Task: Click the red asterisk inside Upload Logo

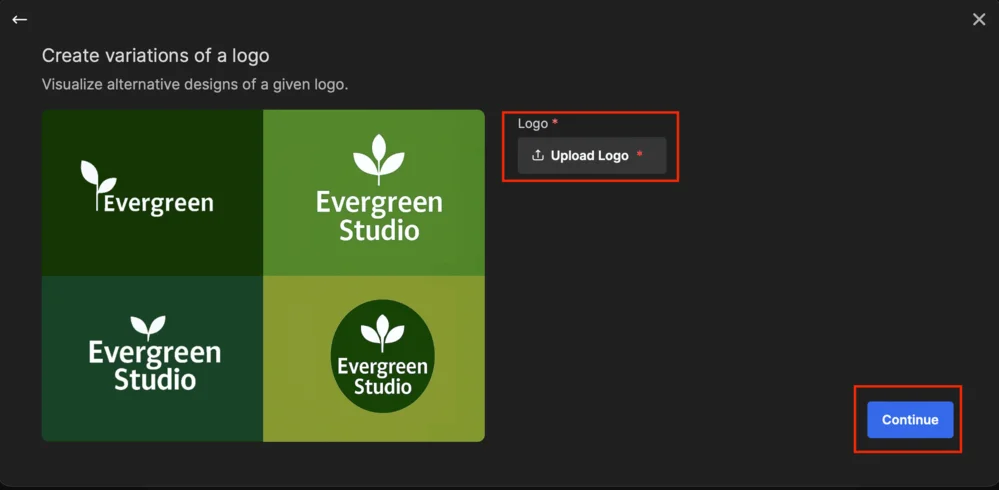Action: pos(639,155)
